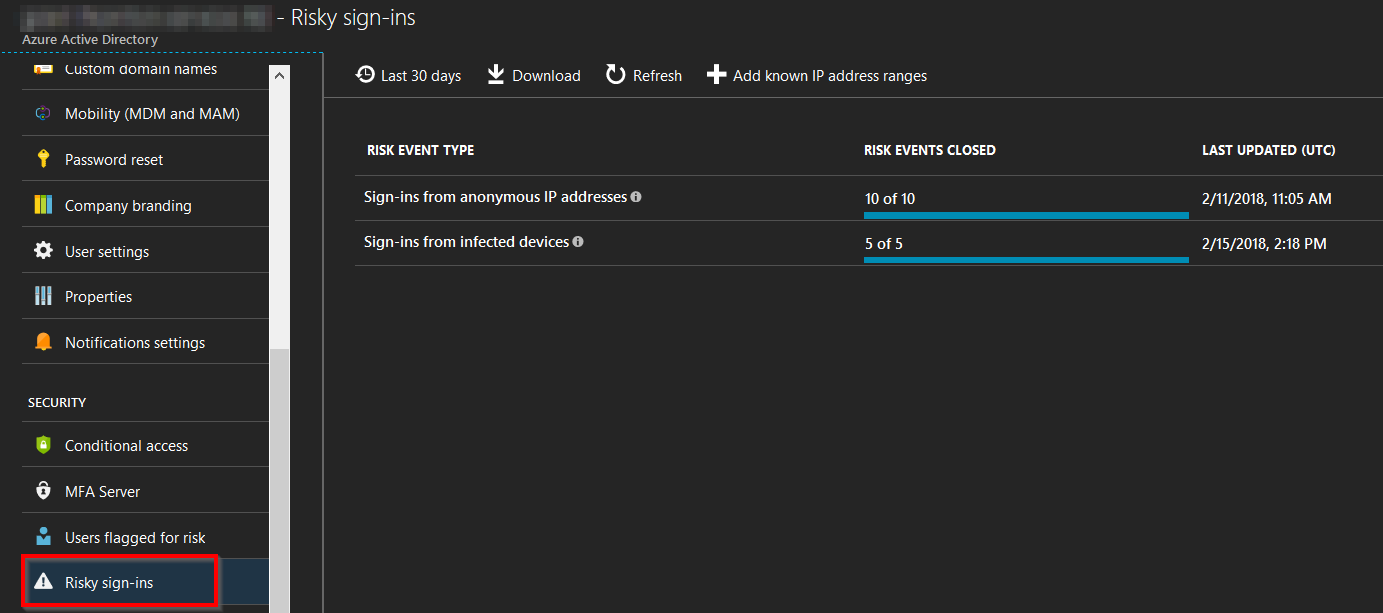Open Custom domain names menu item

tap(140, 69)
